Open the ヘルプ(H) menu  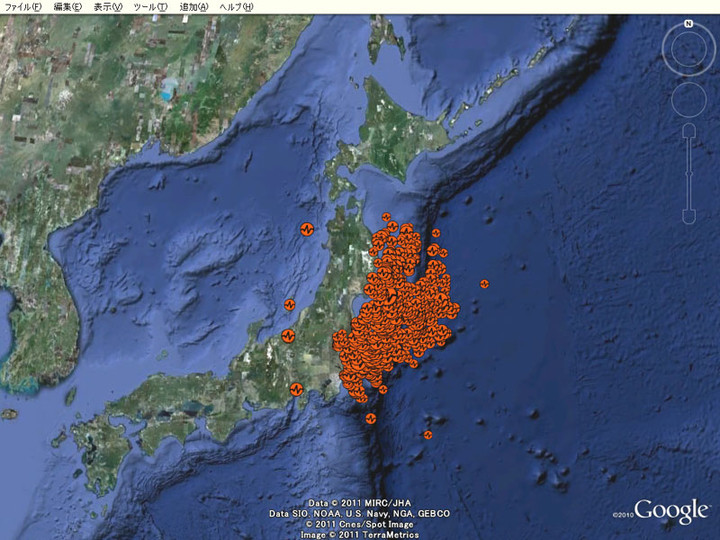click(x=236, y=7)
